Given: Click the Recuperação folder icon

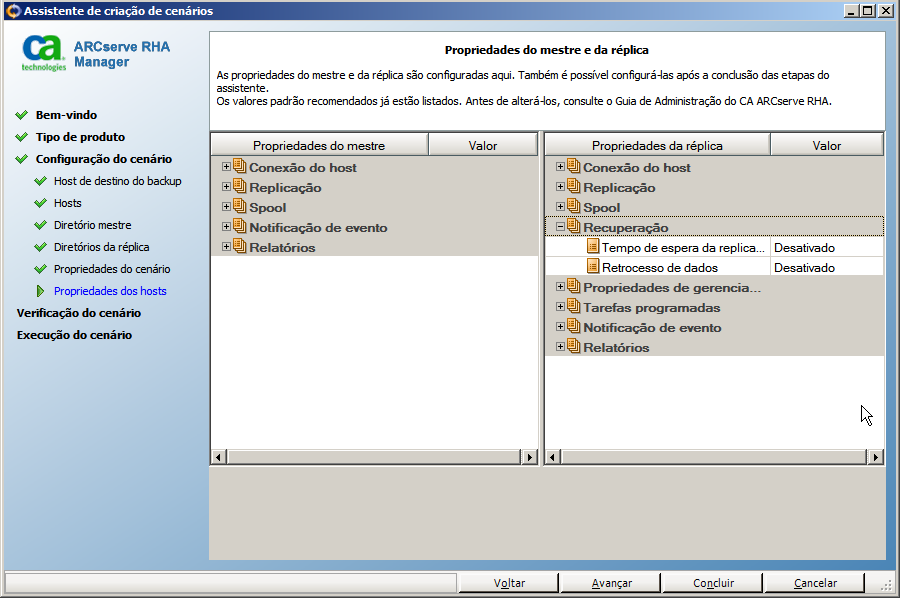Looking at the screenshot, I should pyautogui.click(x=574, y=227).
